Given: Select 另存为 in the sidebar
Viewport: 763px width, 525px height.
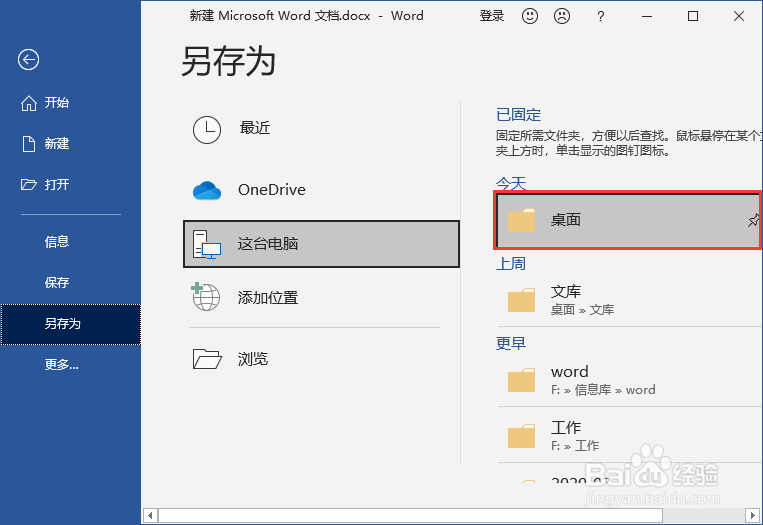Looking at the screenshot, I should coord(71,324).
